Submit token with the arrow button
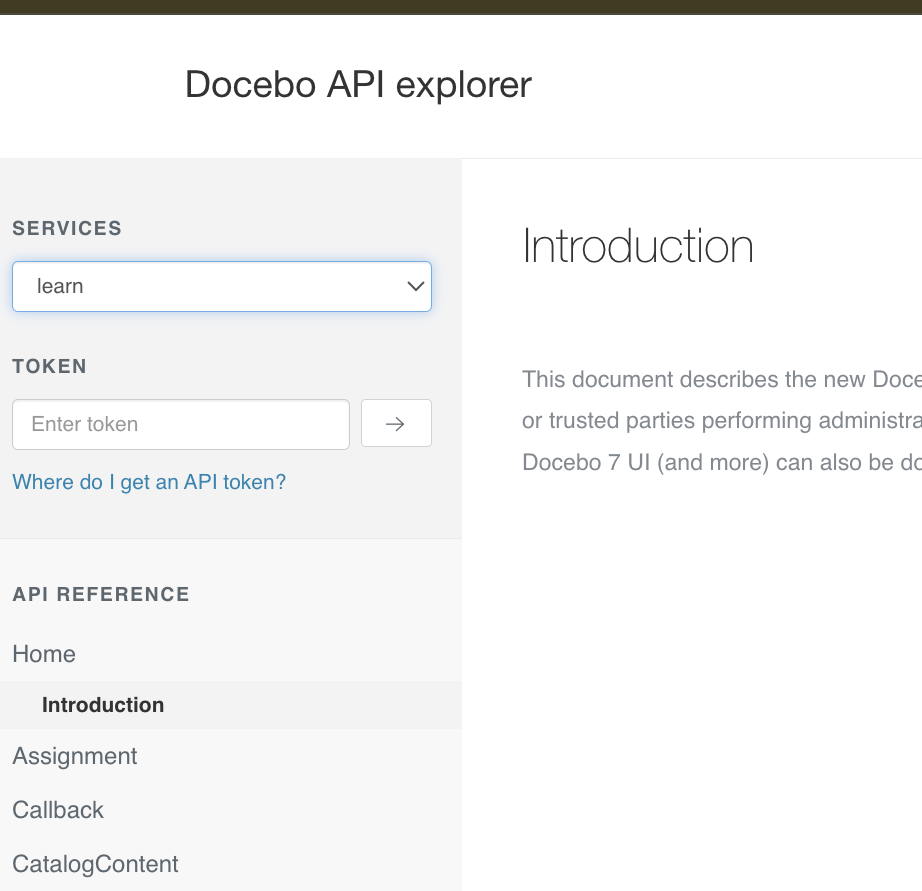Image resolution: width=922 pixels, height=891 pixels. (x=396, y=423)
